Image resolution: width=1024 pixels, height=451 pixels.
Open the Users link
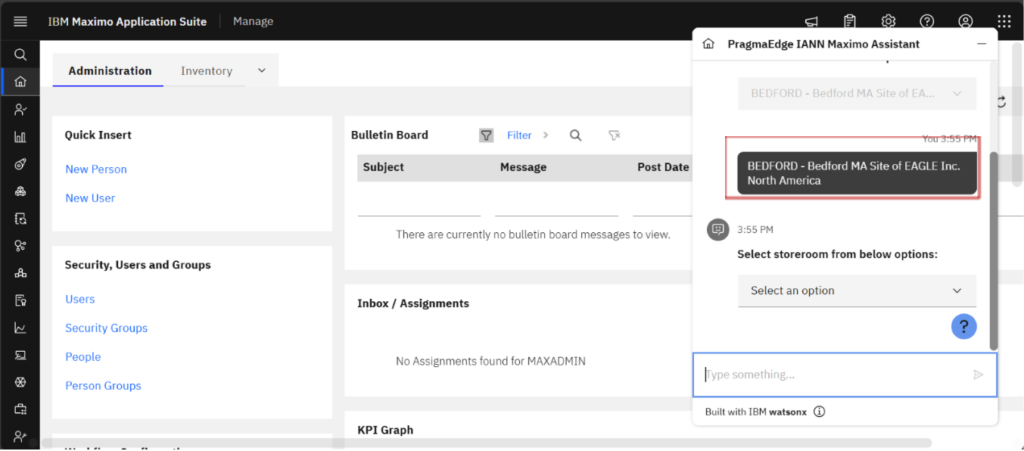point(80,299)
